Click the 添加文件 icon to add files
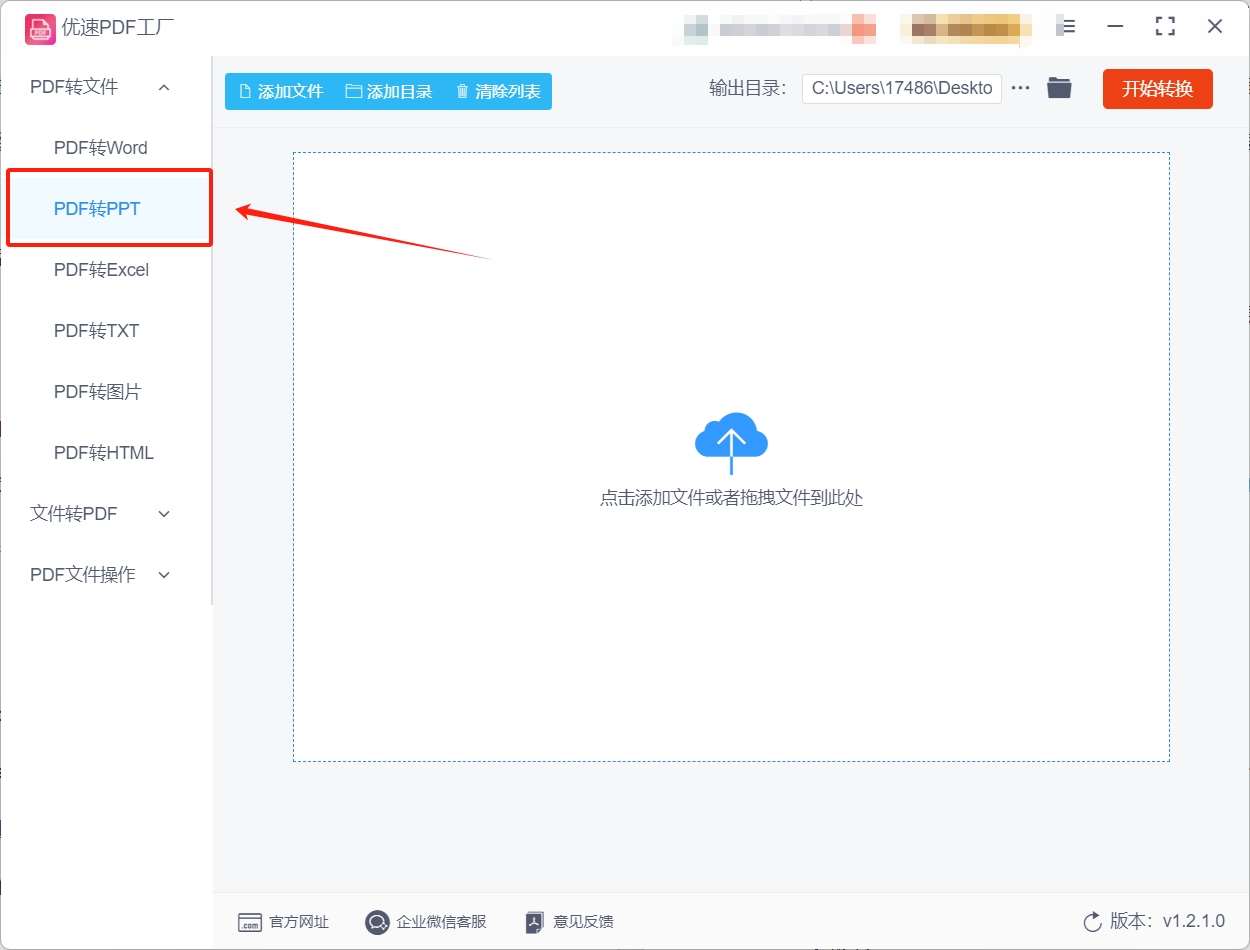 click(243, 90)
